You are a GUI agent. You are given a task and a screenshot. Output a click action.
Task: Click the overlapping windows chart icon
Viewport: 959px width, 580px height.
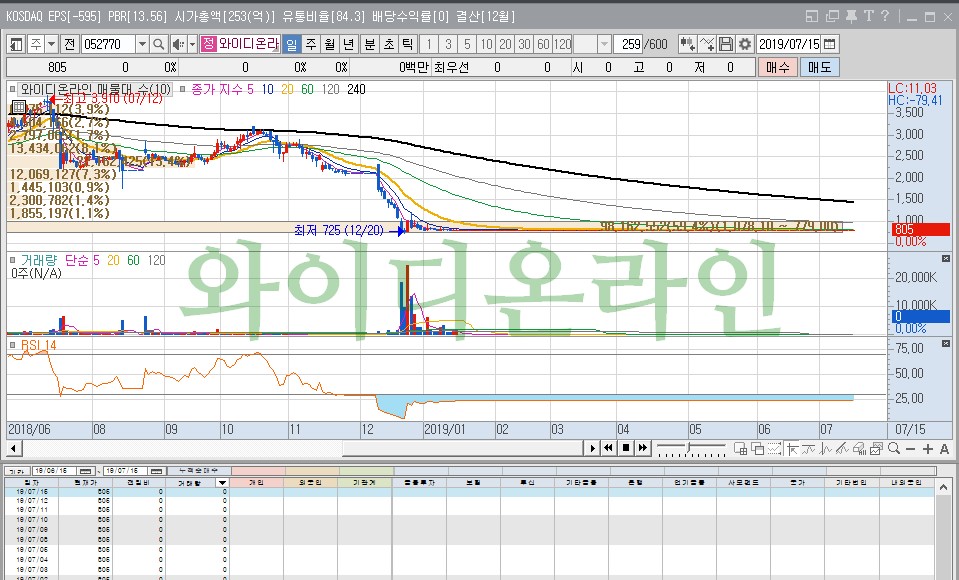click(757, 448)
